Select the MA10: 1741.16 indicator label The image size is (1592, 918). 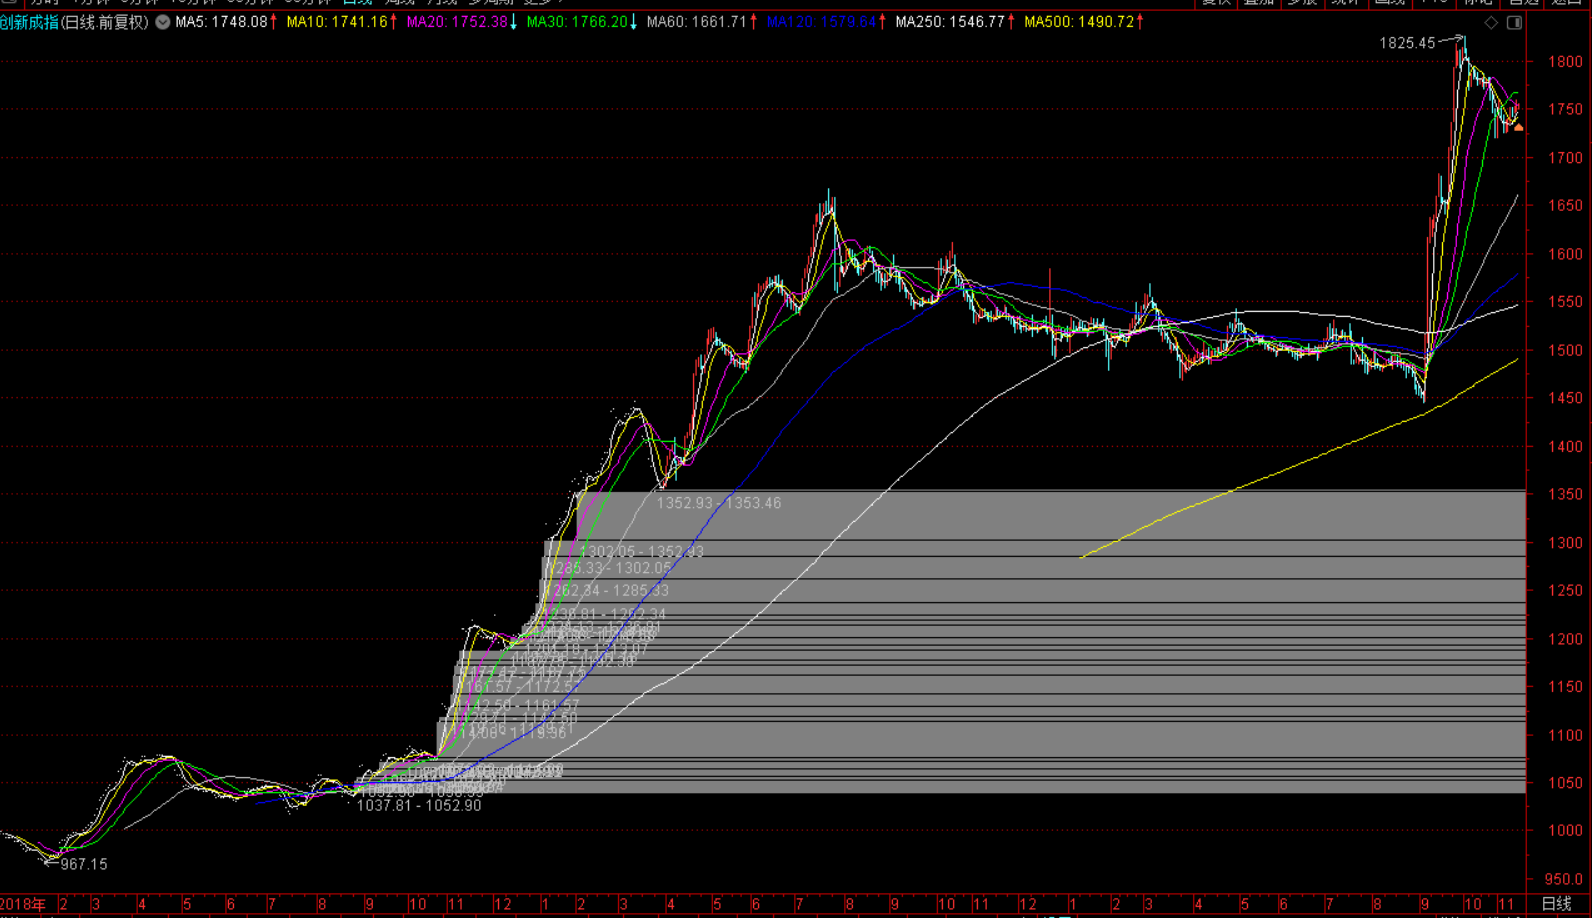click(x=336, y=22)
